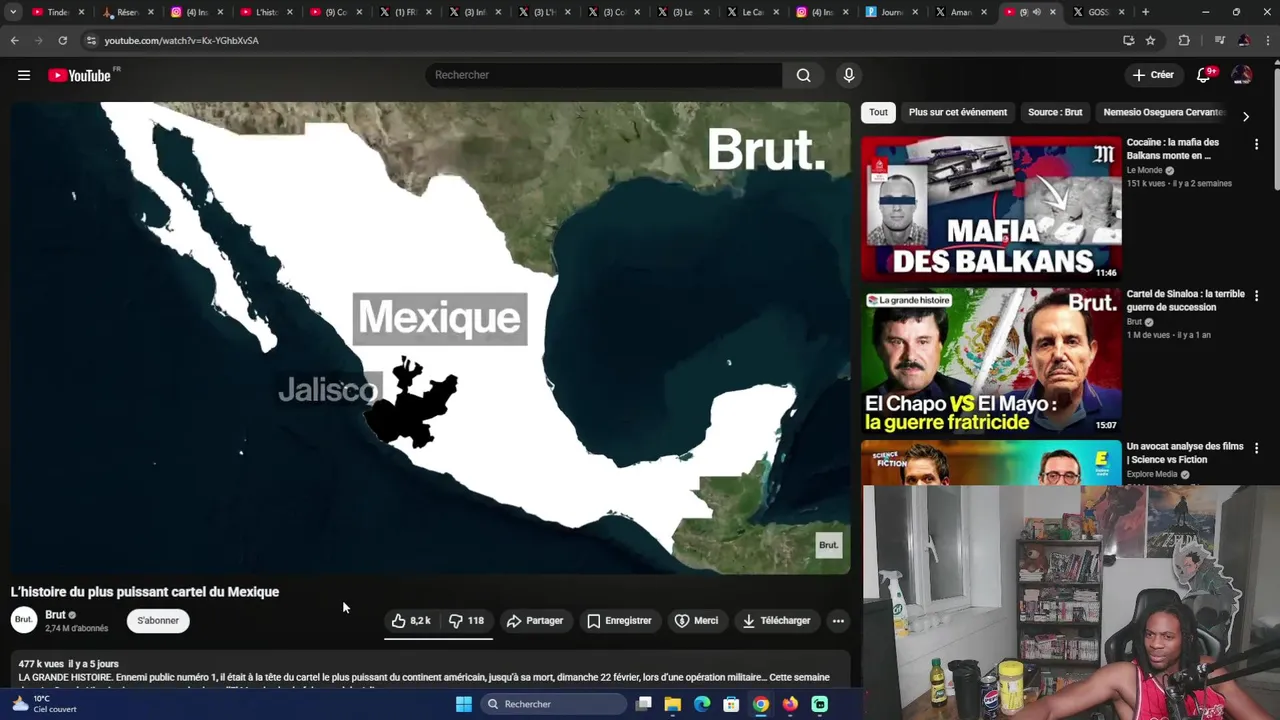Select the Tout filter chip
Screen dimensions: 1280x720
click(x=878, y=112)
